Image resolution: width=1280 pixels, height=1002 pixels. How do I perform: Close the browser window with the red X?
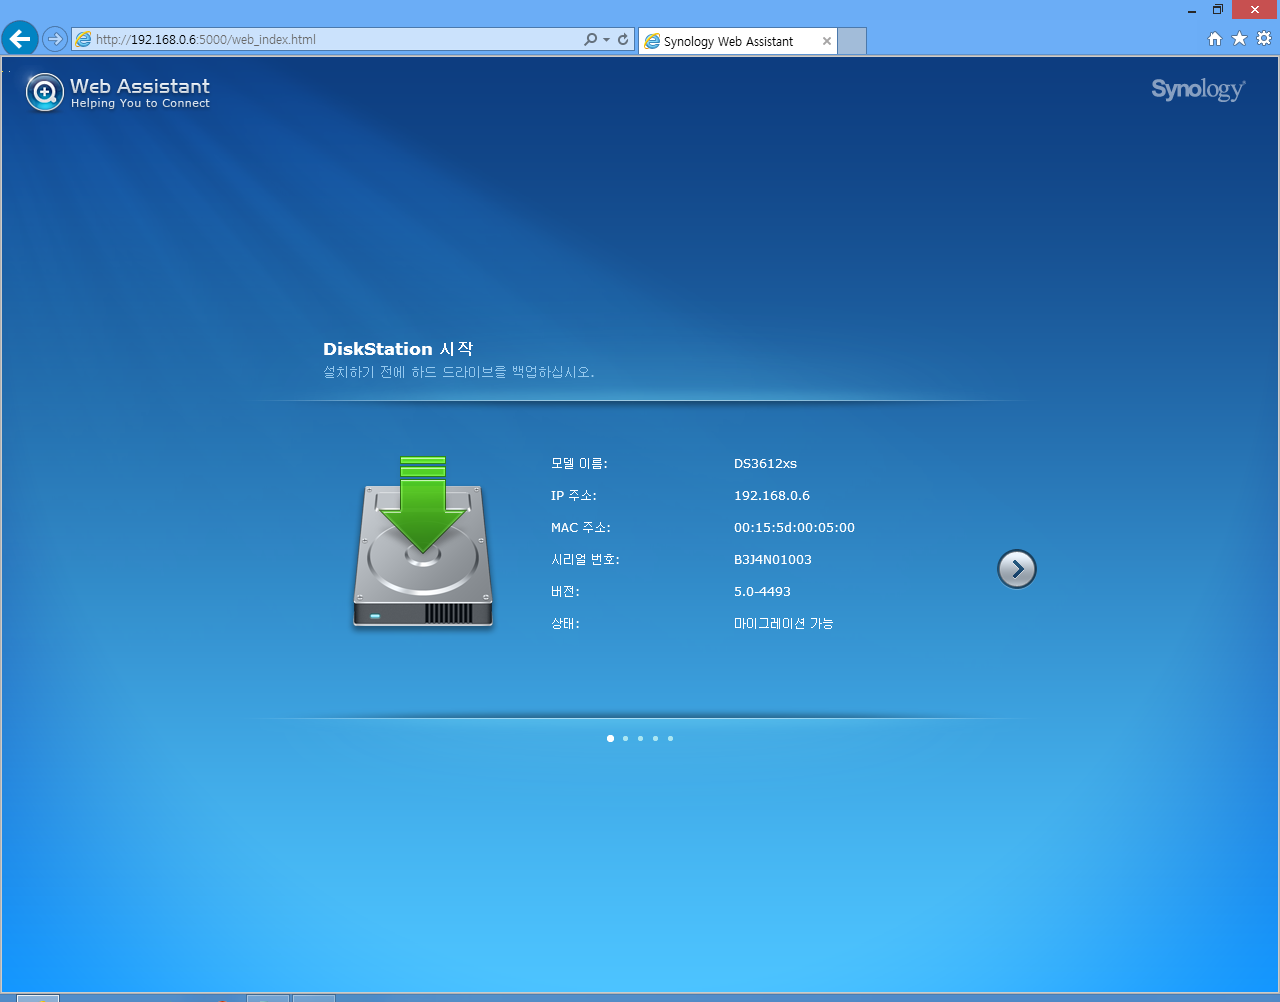1255,10
